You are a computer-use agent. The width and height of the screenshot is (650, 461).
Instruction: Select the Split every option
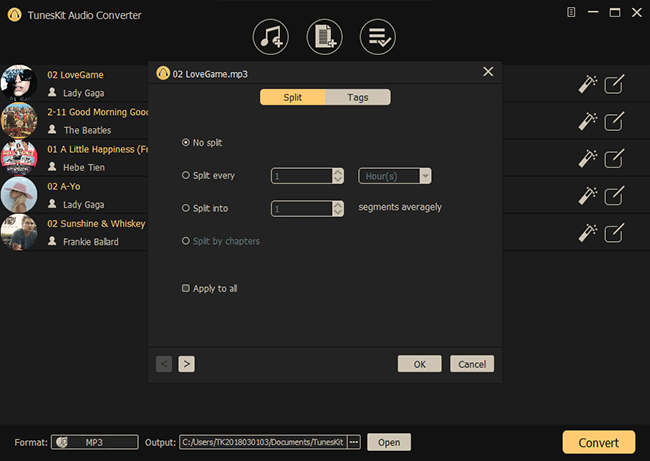[x=208, y=175]
